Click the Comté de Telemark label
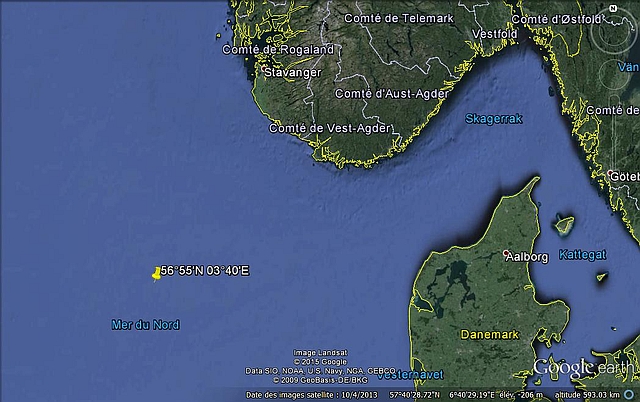Screen dimensions: 640x402 398,18
